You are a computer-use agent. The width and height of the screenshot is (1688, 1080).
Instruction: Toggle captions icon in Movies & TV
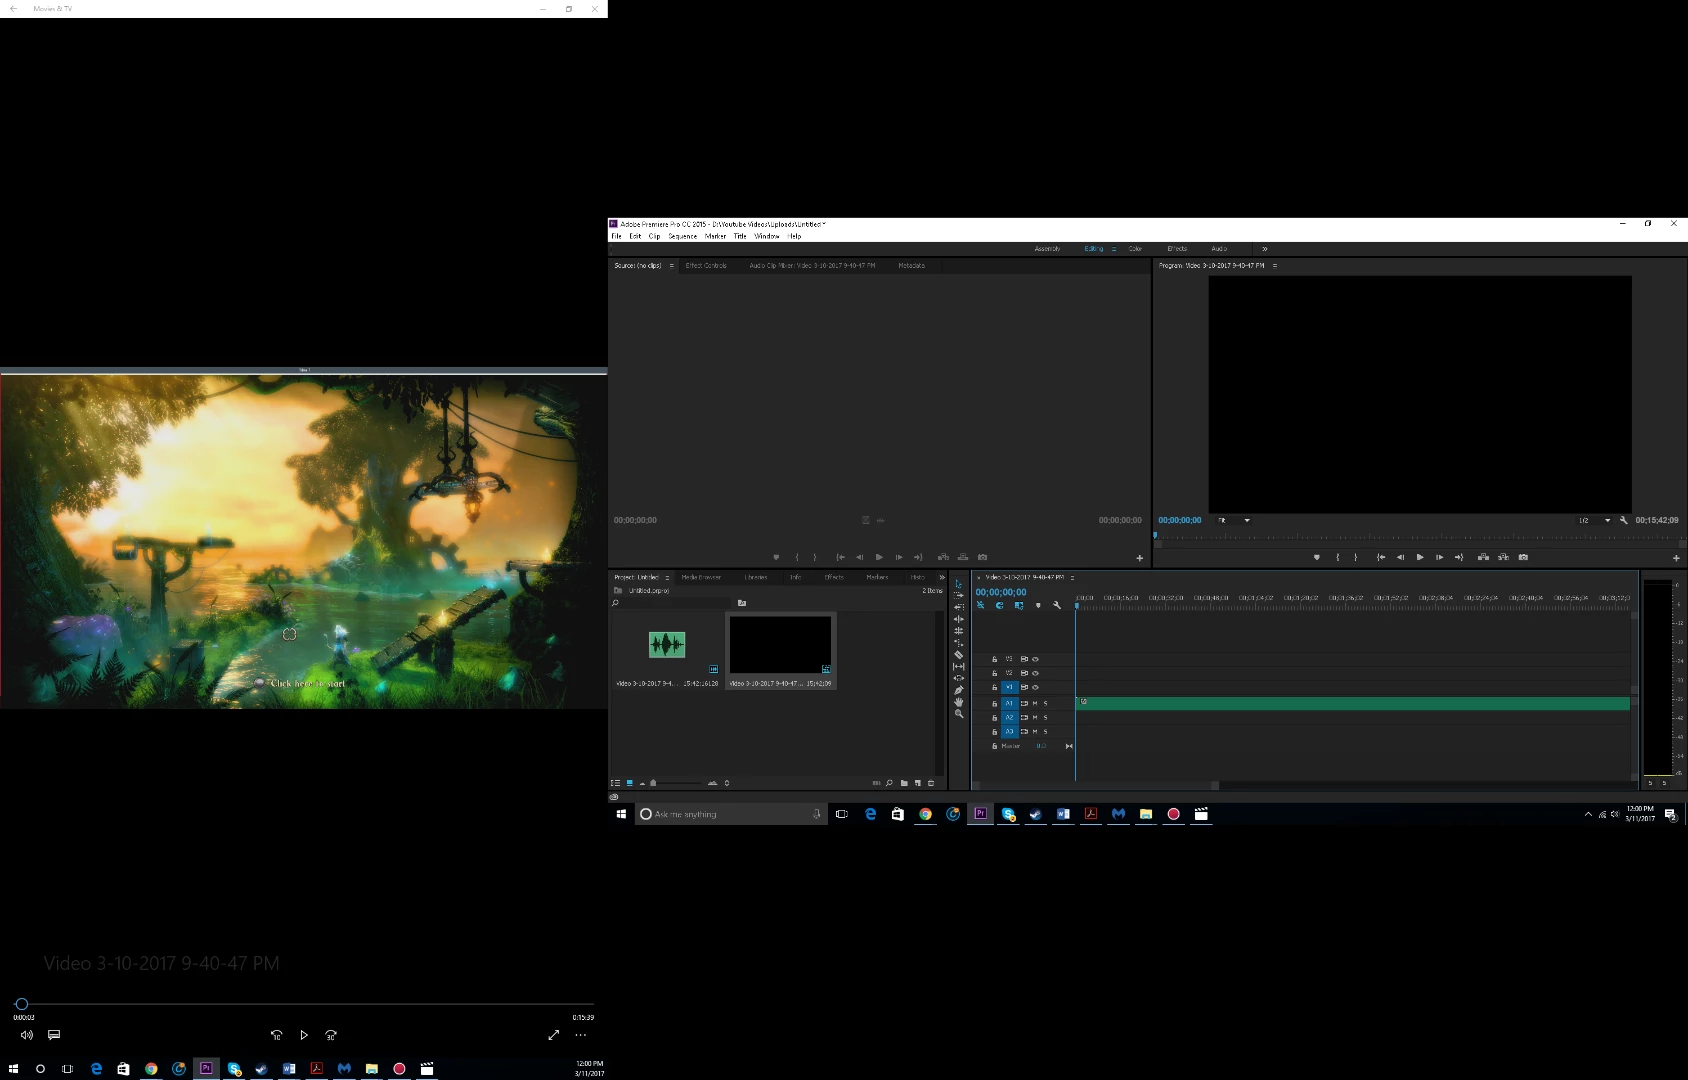(x=54, y=1035)
